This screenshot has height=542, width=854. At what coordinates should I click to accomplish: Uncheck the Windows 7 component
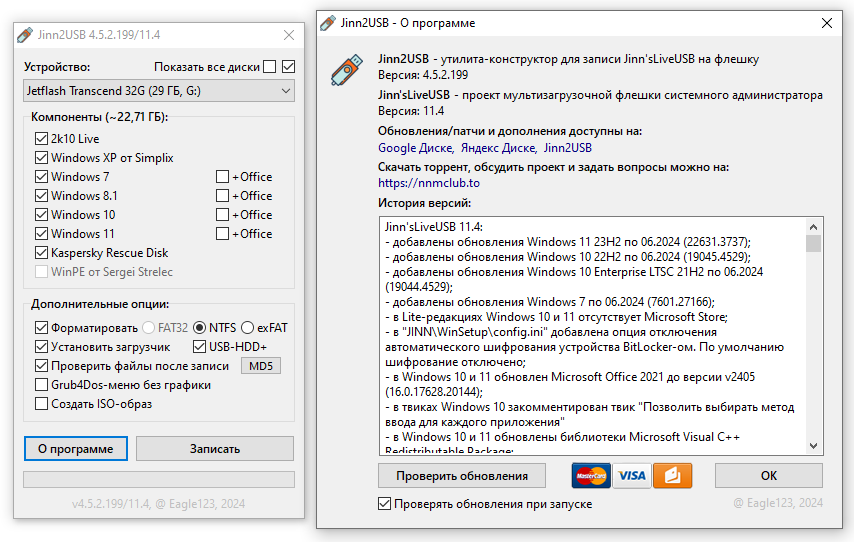pos(41,176)
